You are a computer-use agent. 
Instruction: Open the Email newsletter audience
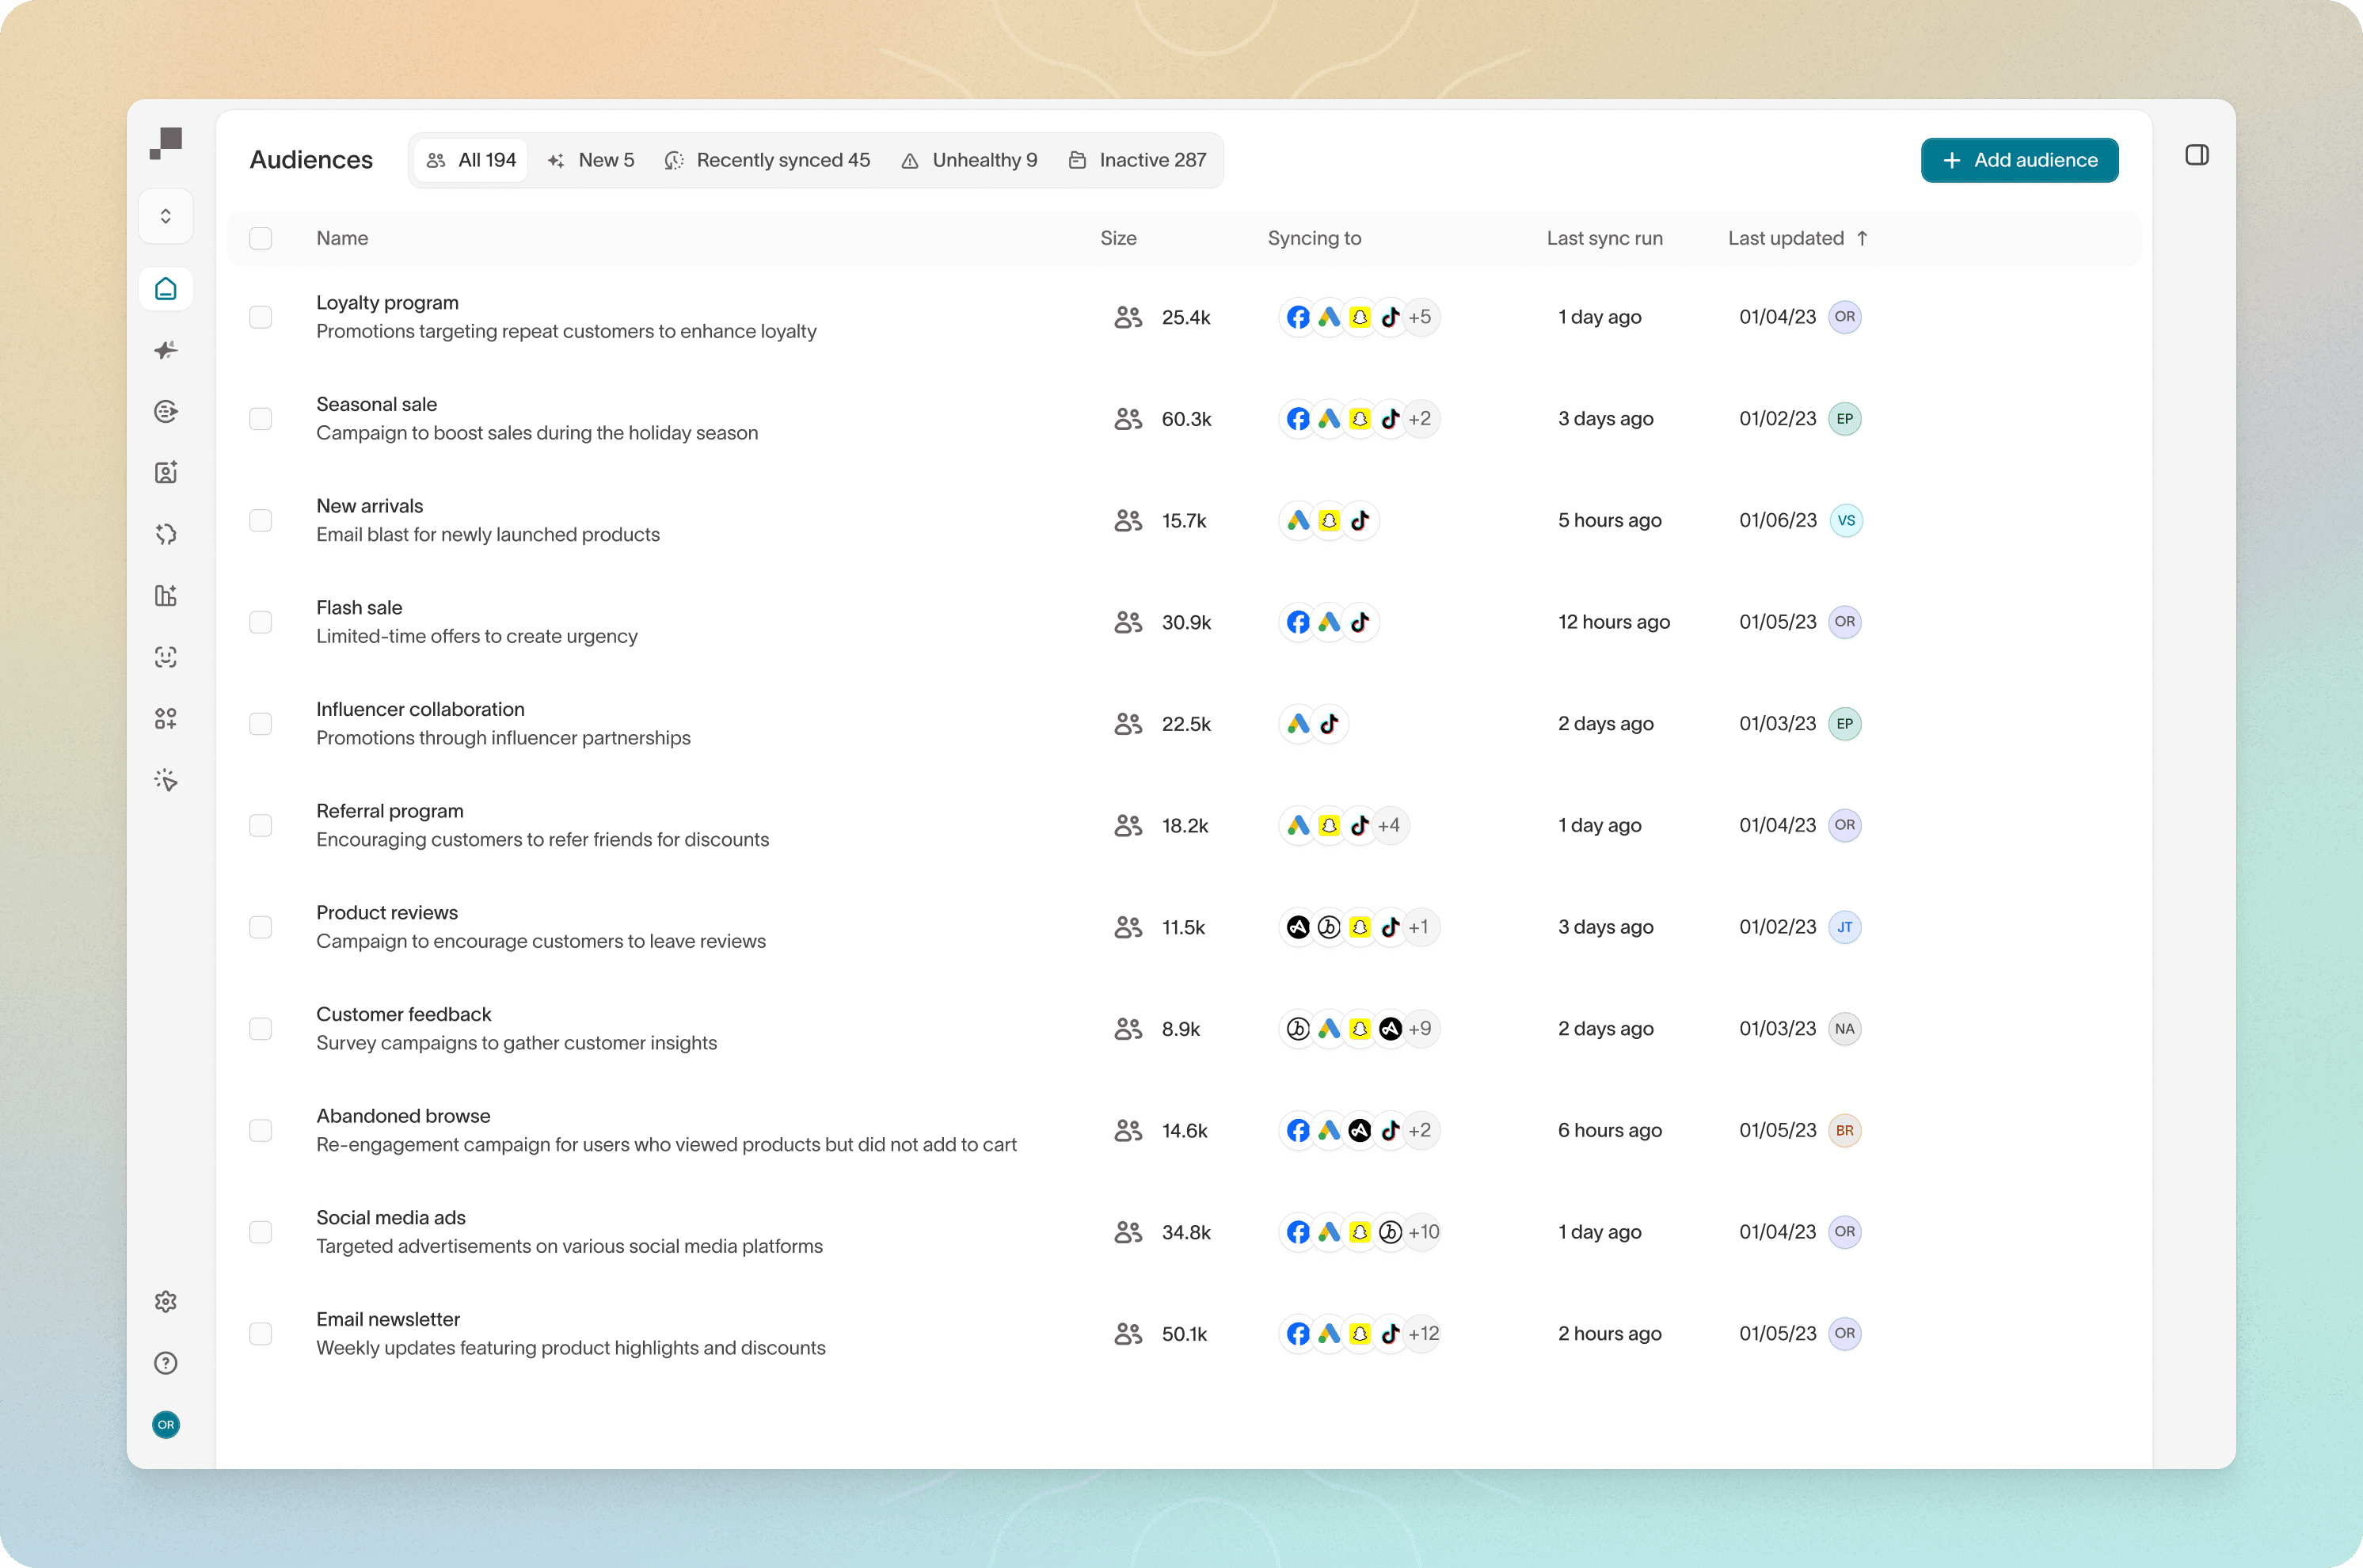click(x=388, y=1319)
